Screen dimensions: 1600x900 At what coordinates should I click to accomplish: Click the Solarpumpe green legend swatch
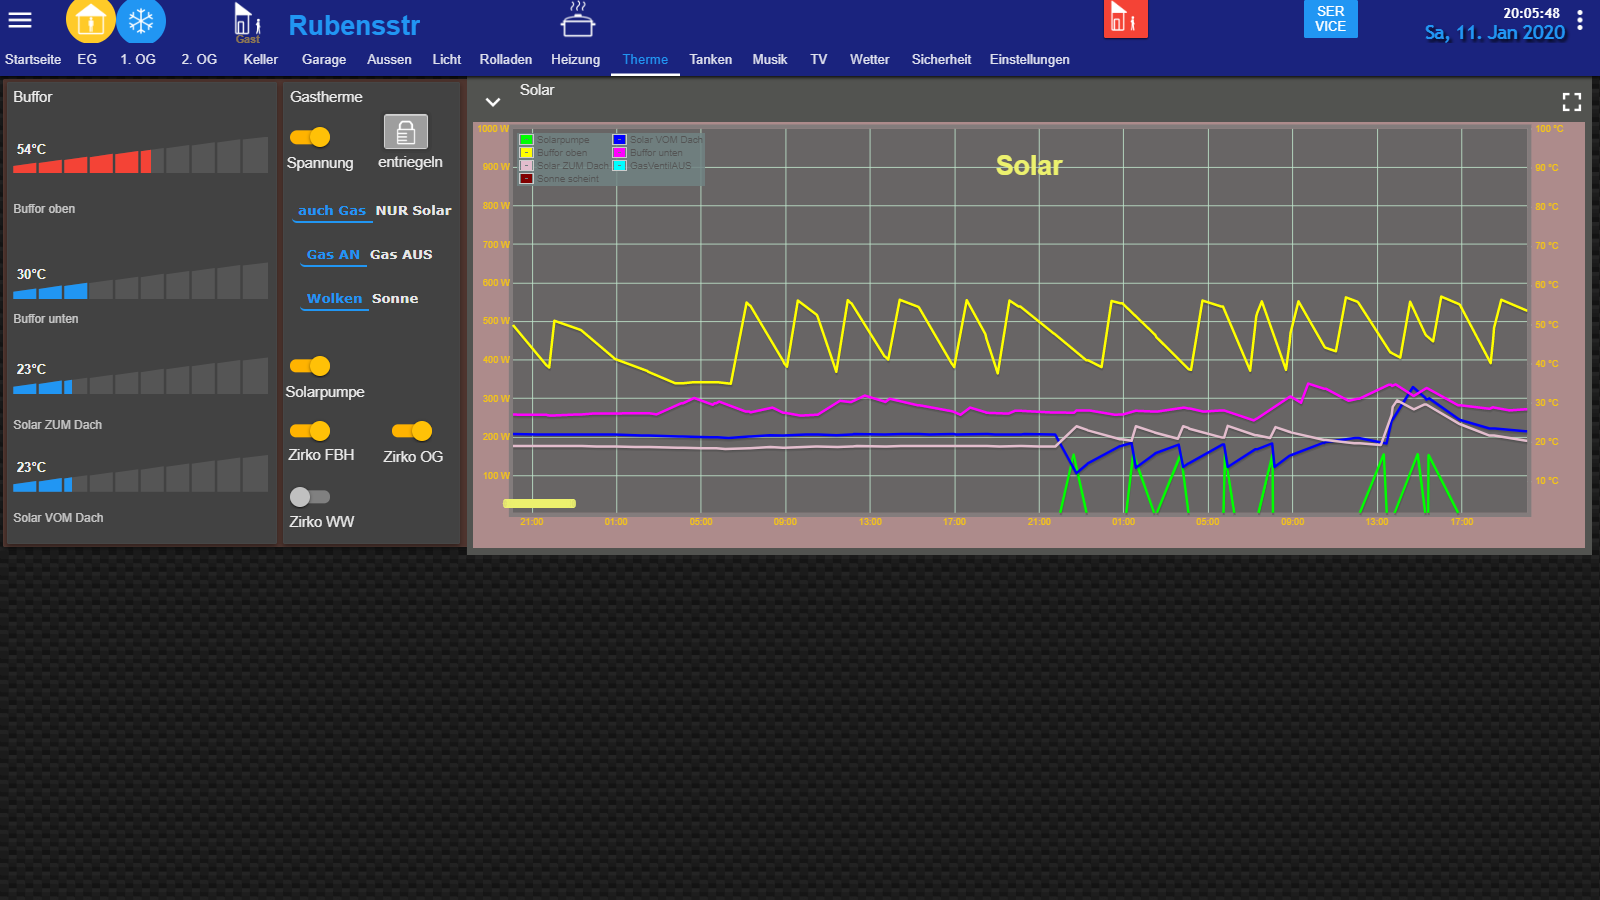(526, 140)
